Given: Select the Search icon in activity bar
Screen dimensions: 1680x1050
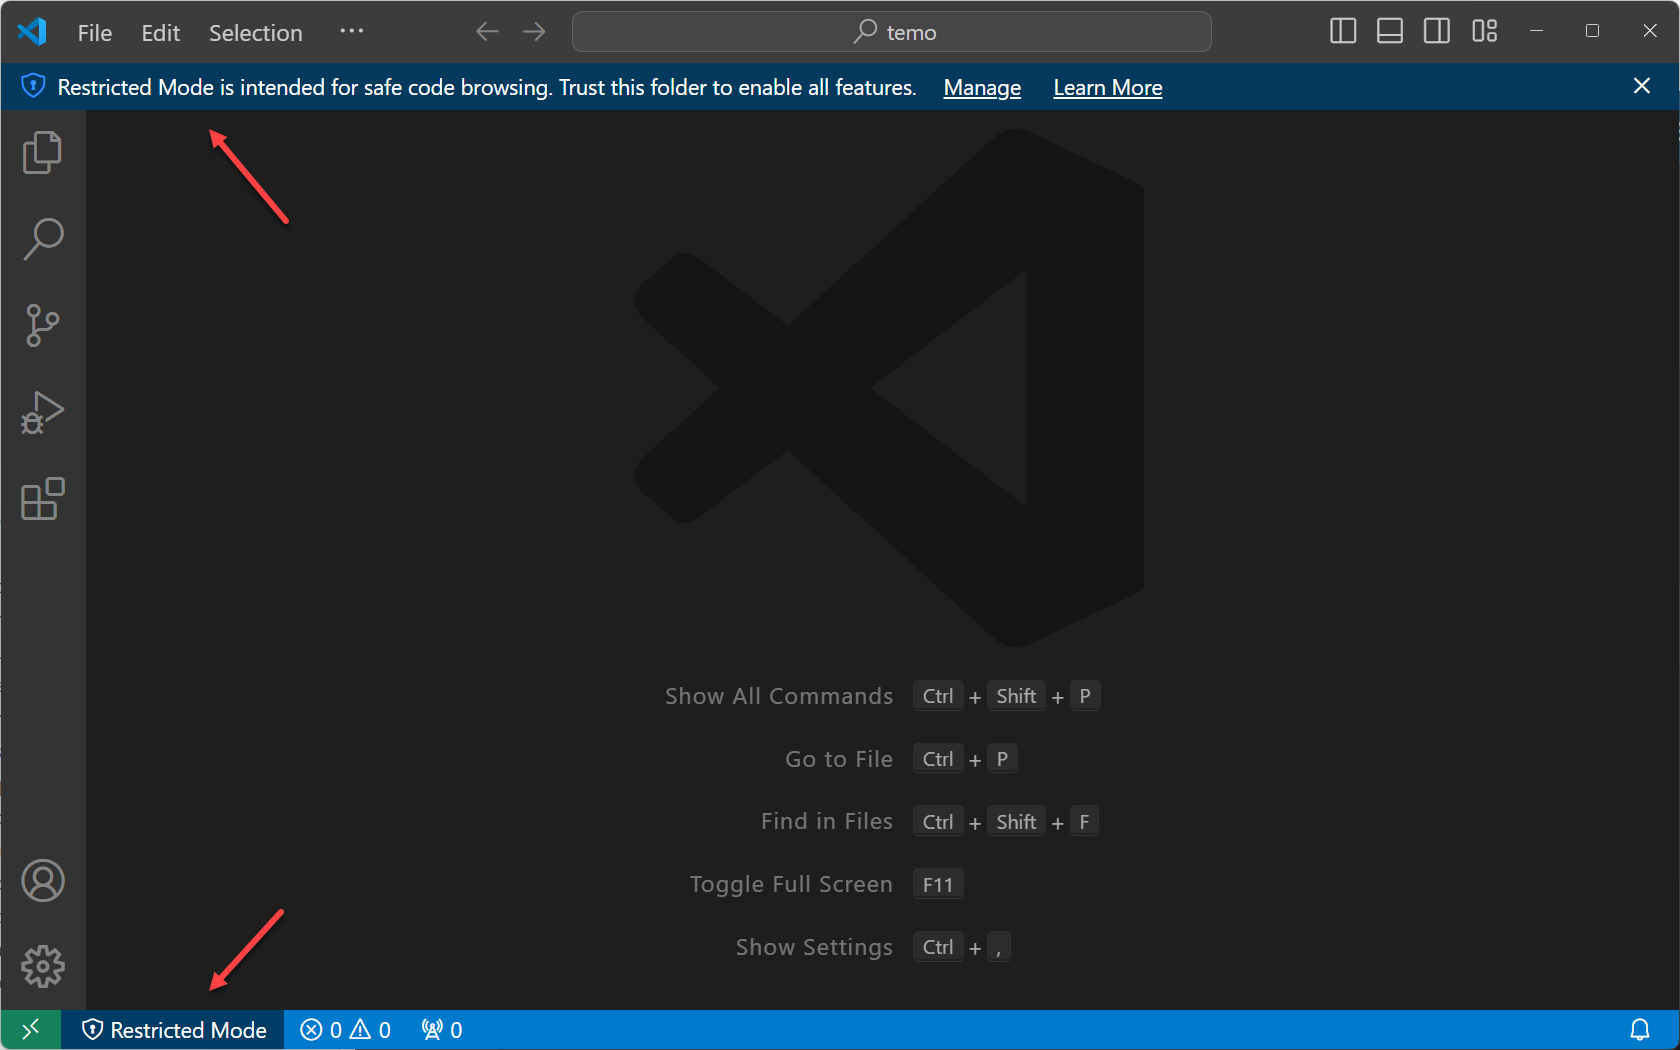Looking at the screenshot, I should click(42, 238).
